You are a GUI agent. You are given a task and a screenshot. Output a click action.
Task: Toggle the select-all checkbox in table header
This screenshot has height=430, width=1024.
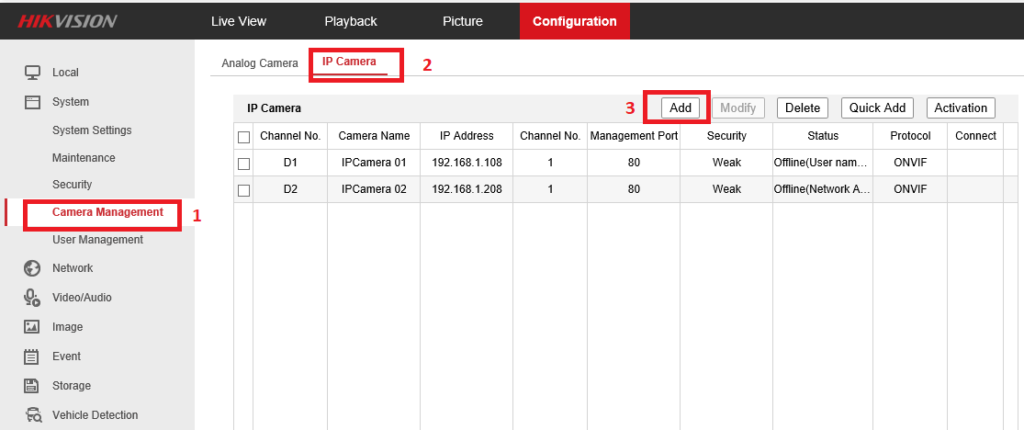(243, 137)
